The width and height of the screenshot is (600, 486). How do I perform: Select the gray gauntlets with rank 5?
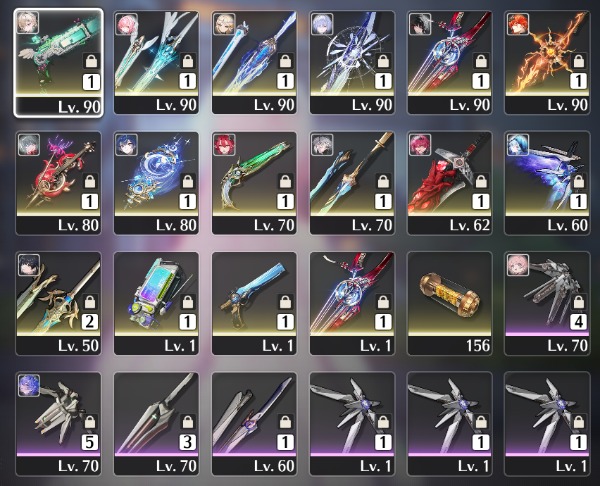point(58,424)
